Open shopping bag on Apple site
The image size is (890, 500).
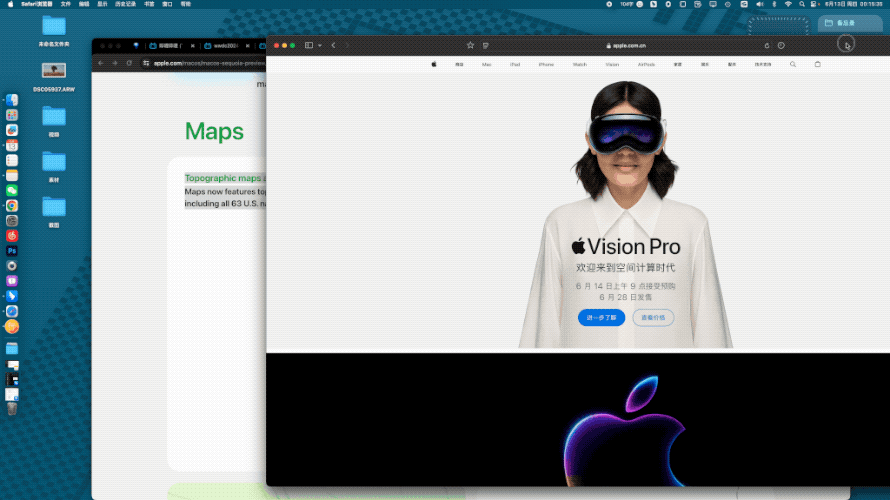coord(817,64)
